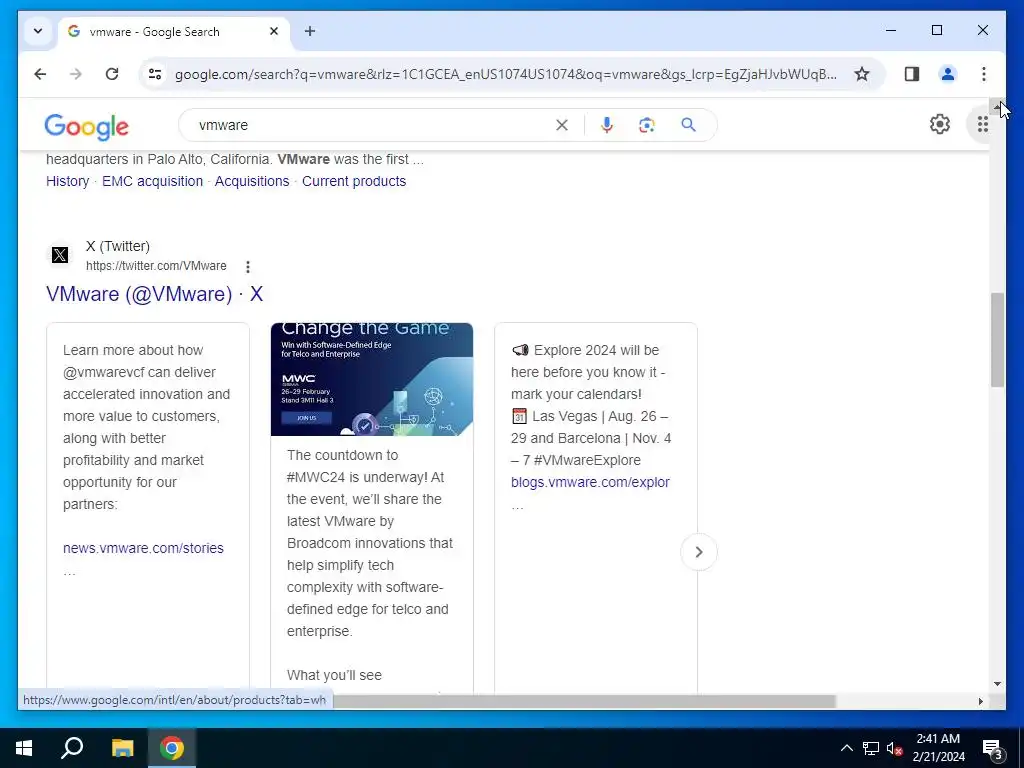Image resolution: width=1024 pixels, height=768 pixels.
Task: Open the news.vmware.com/stories link
Action: point(143,548)
